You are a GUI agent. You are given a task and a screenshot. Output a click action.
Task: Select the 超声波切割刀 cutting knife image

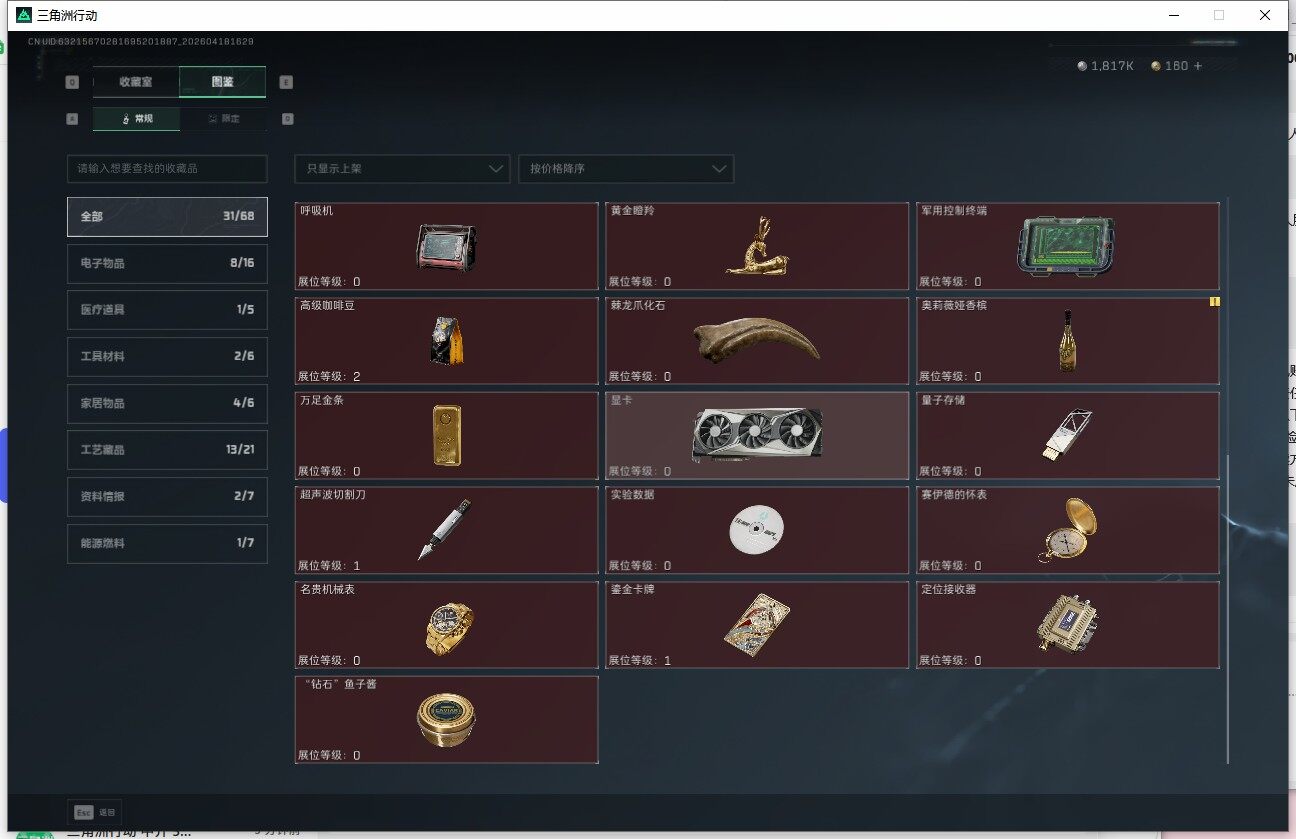(x=444, y=529)
